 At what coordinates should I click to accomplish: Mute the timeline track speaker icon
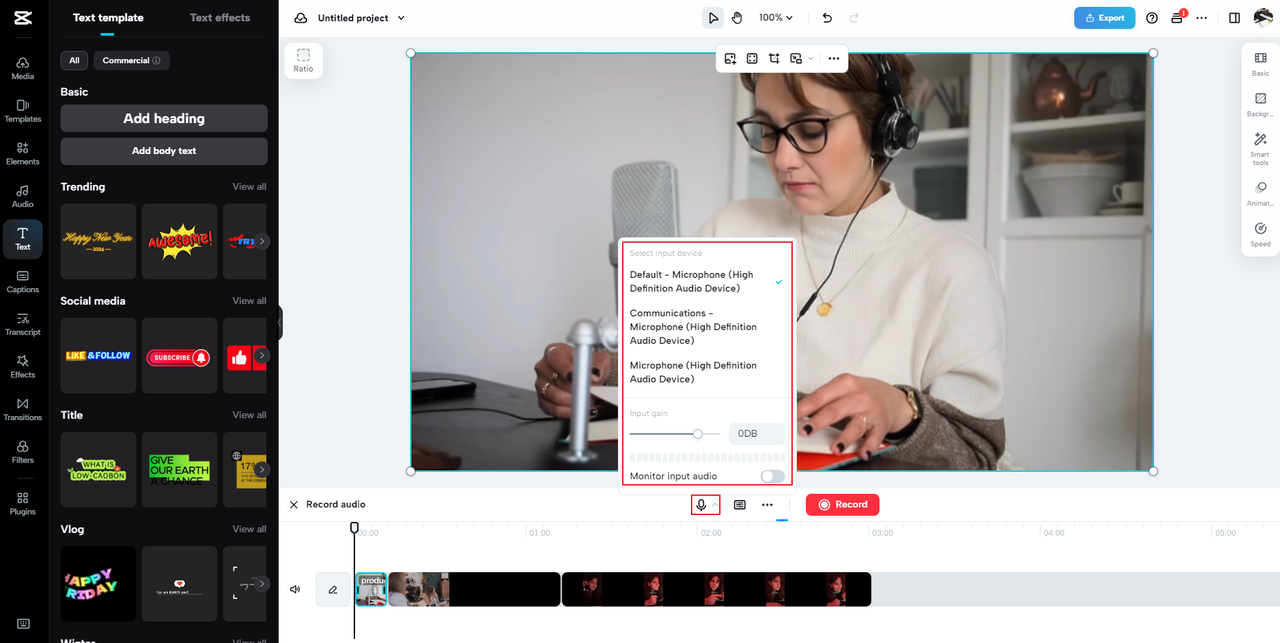295,590
